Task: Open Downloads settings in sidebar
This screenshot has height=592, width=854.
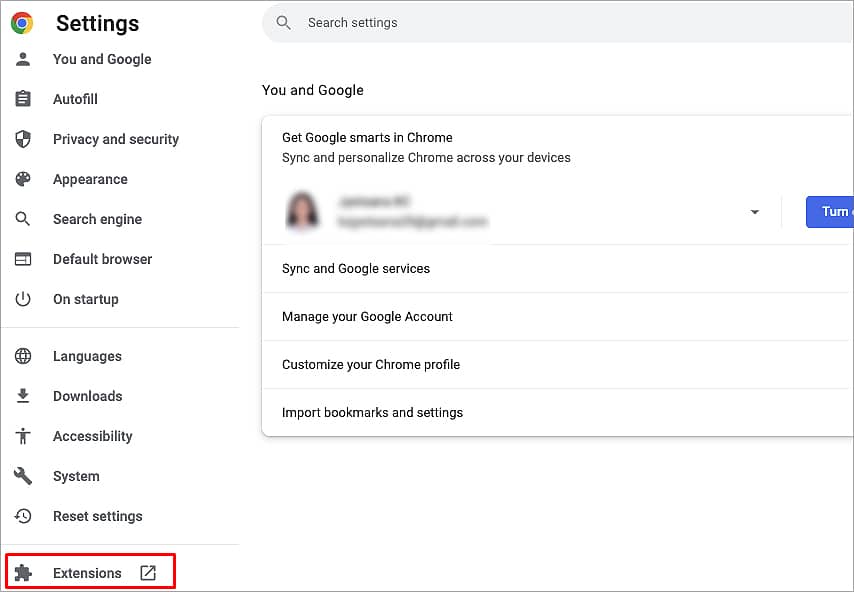Action: [x=88, y=396]
